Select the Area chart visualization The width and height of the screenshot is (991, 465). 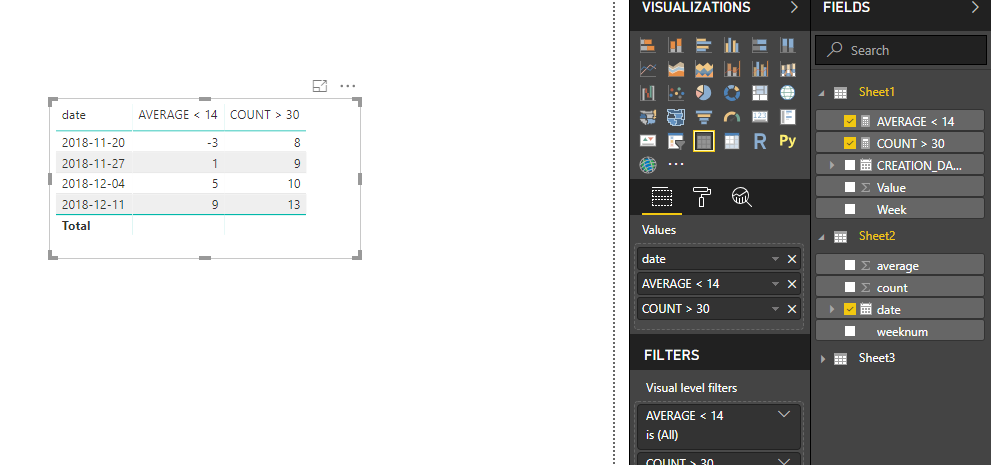click(676, 69)
